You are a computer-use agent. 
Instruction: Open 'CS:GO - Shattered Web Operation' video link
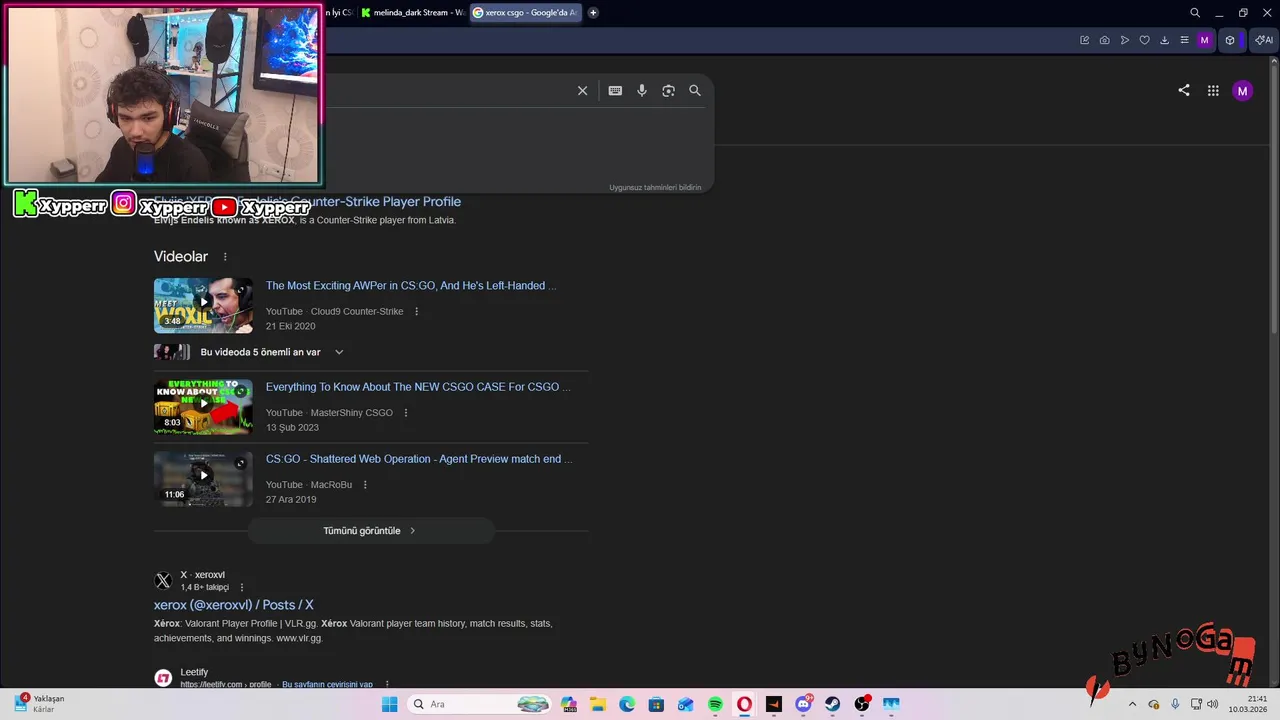click(419, 459)
